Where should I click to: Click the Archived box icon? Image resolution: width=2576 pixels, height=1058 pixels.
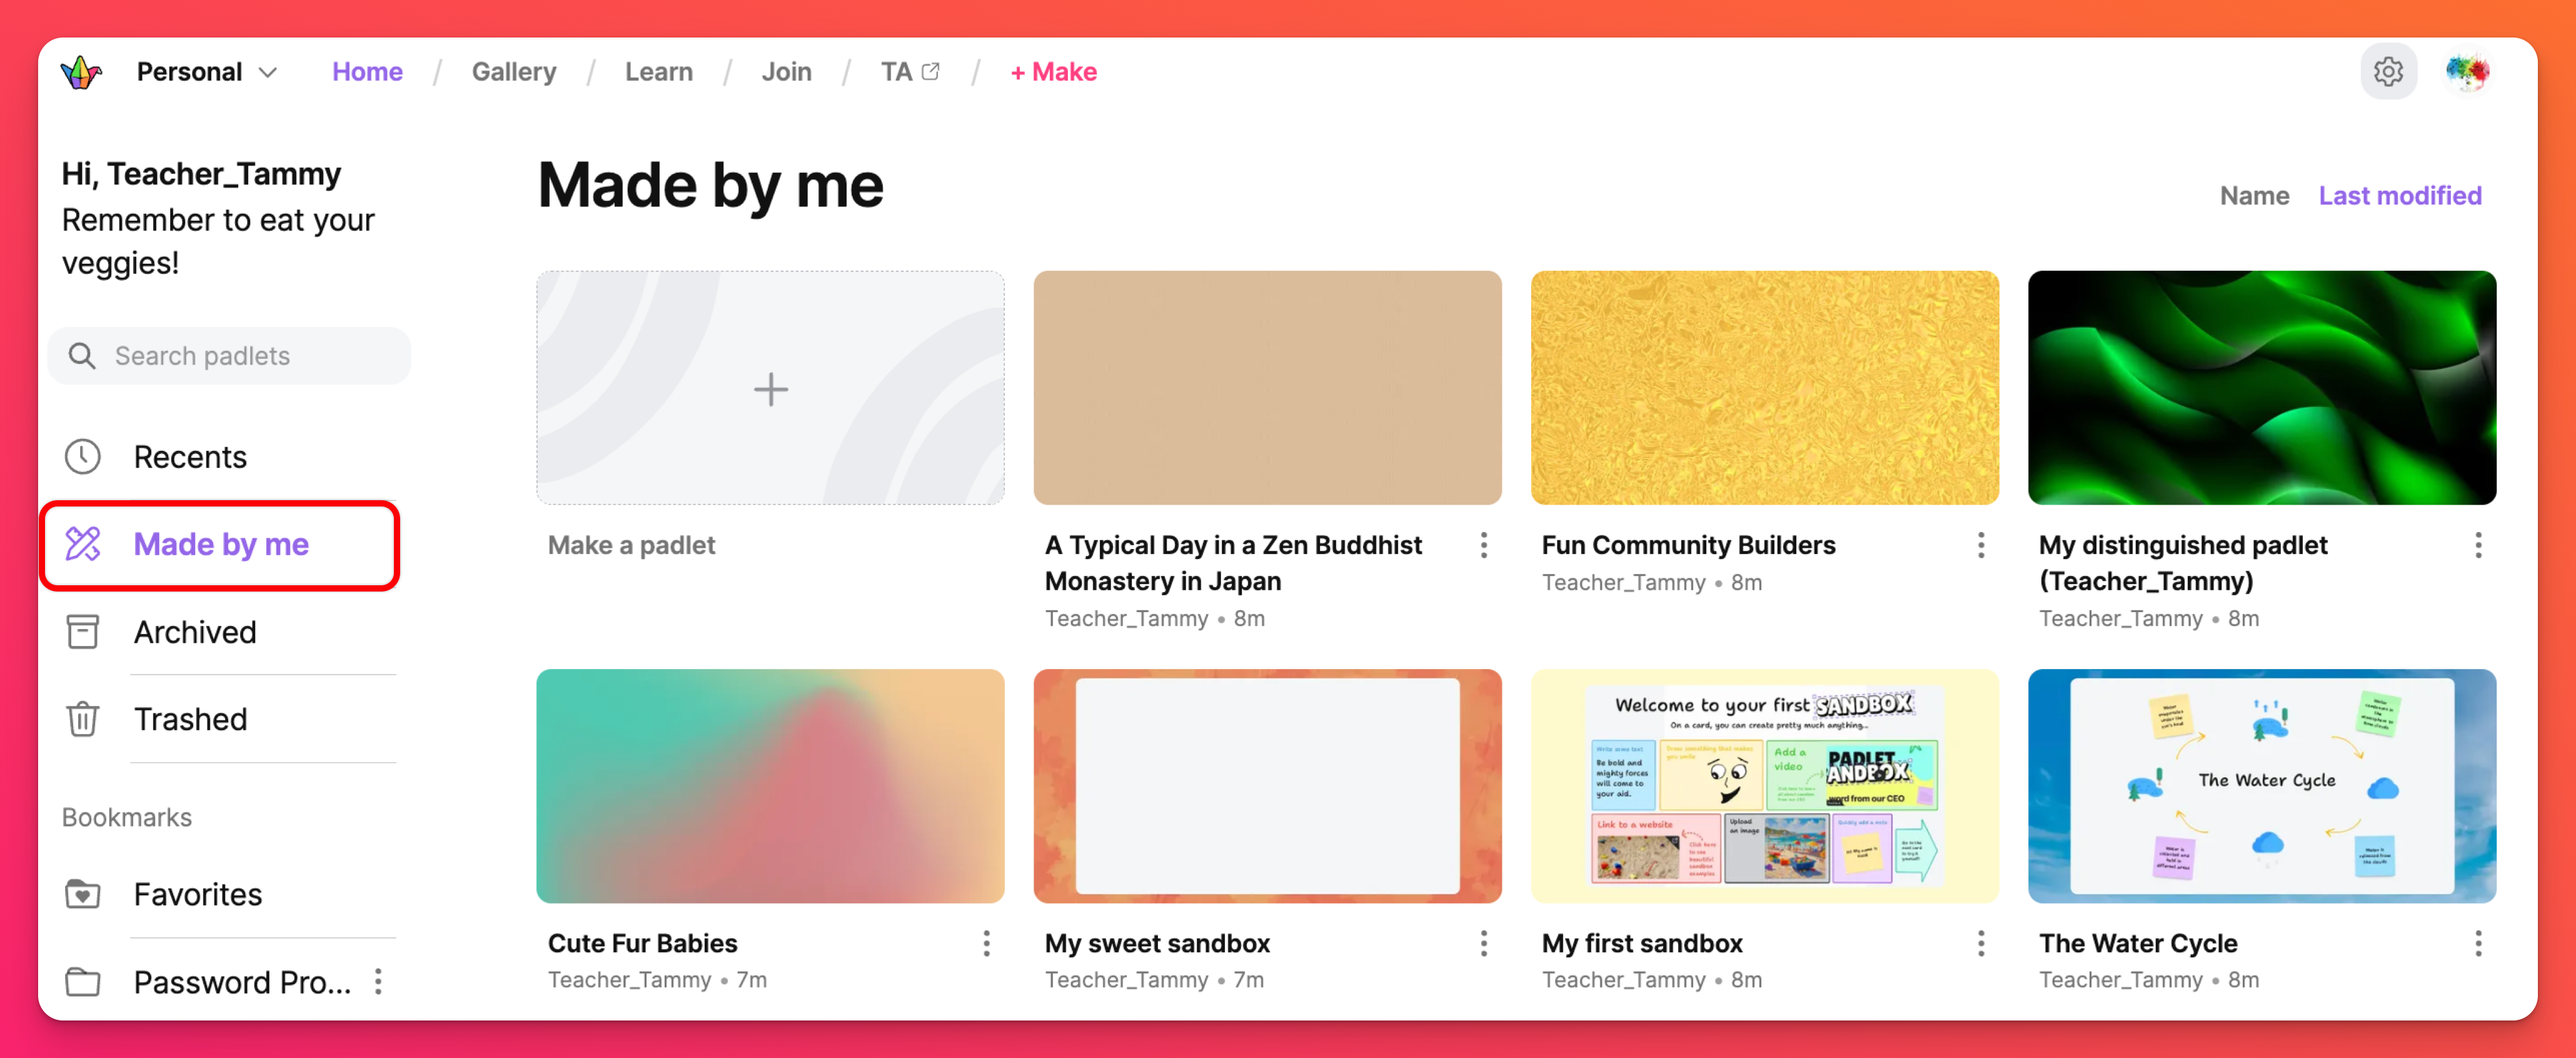pos(83,632)
